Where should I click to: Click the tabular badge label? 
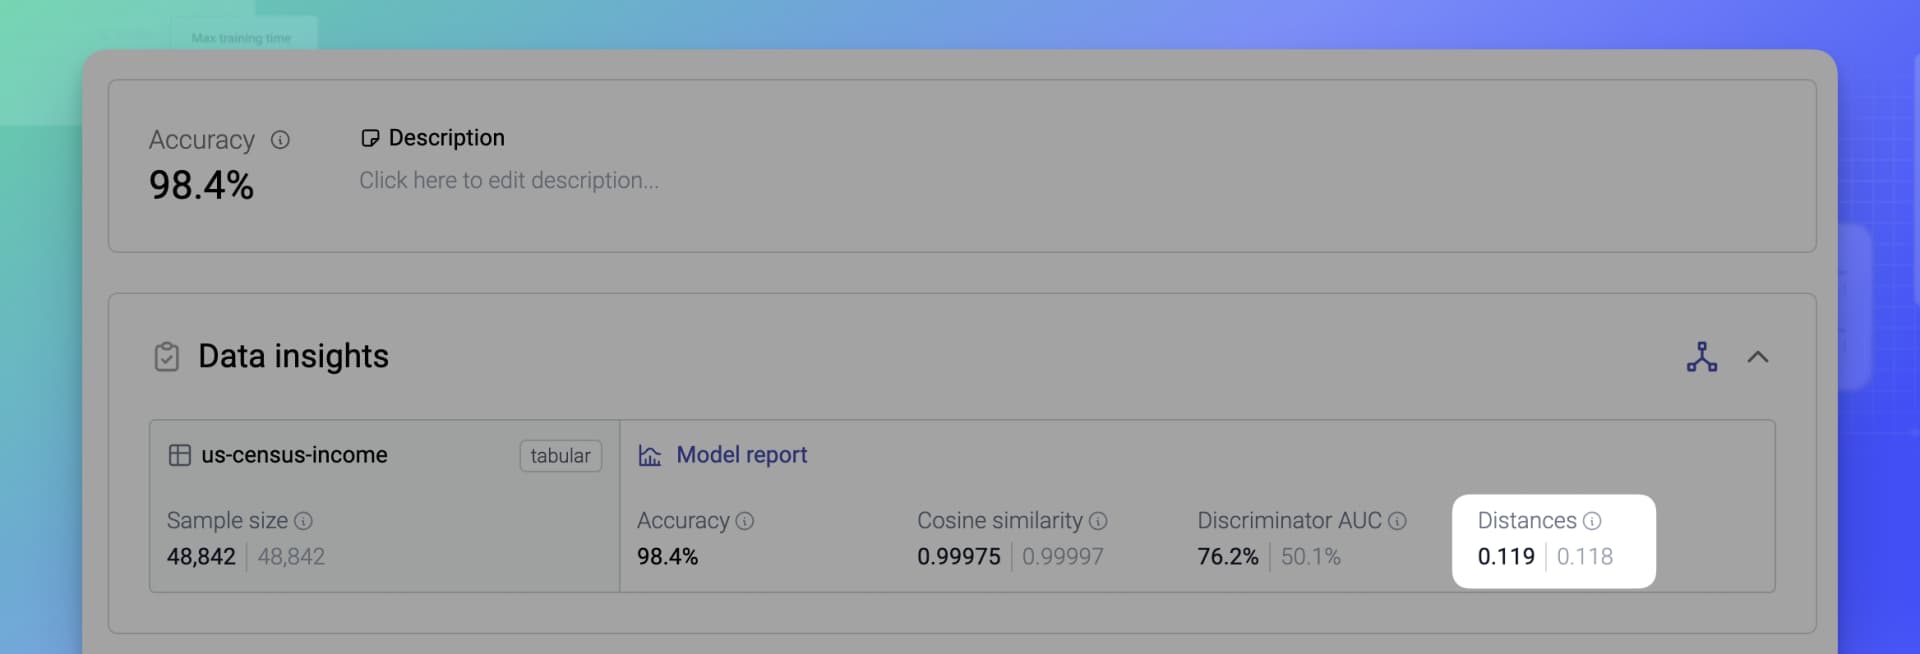pyautogui.click(x=560, y=456)
